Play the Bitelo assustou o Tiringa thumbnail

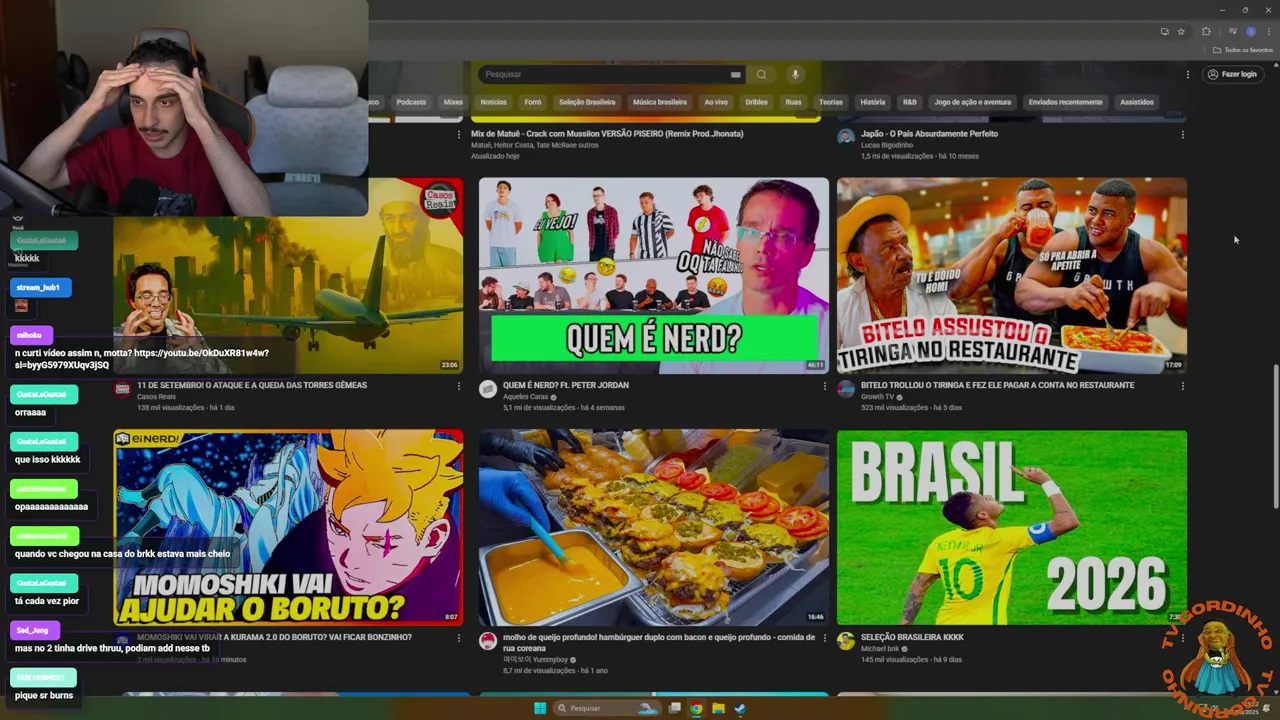point(1012,276)
